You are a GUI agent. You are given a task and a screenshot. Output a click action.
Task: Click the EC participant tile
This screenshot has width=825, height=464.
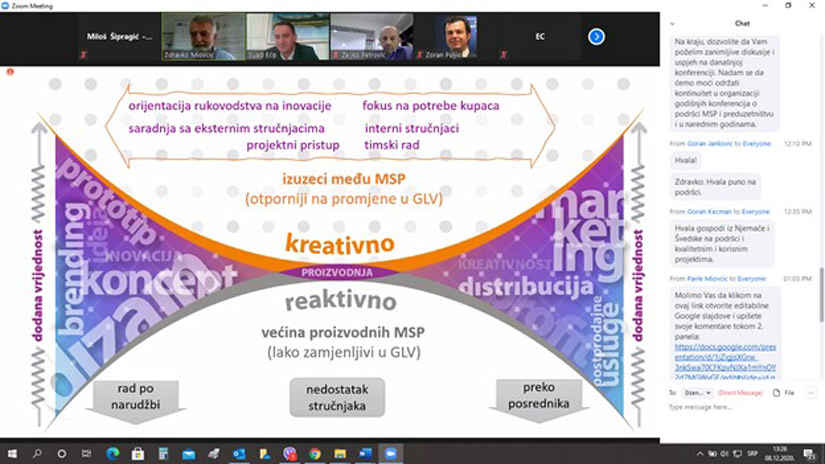[x=540, y=37]
